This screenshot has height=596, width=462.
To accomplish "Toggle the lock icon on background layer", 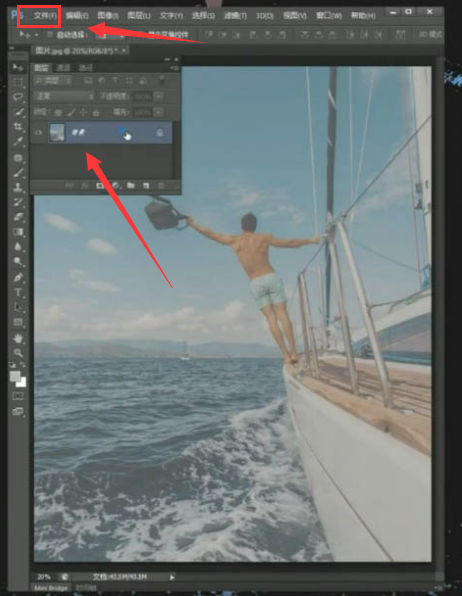I will click(x=160, y=132).
